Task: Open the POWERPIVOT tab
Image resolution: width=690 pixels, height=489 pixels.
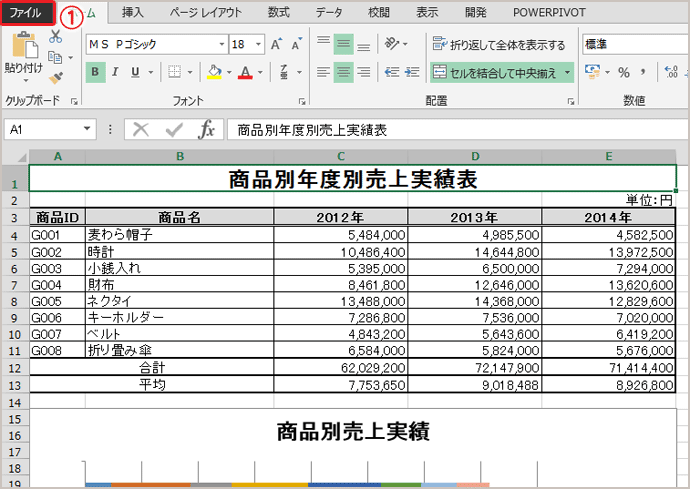Action: [549, 12]
